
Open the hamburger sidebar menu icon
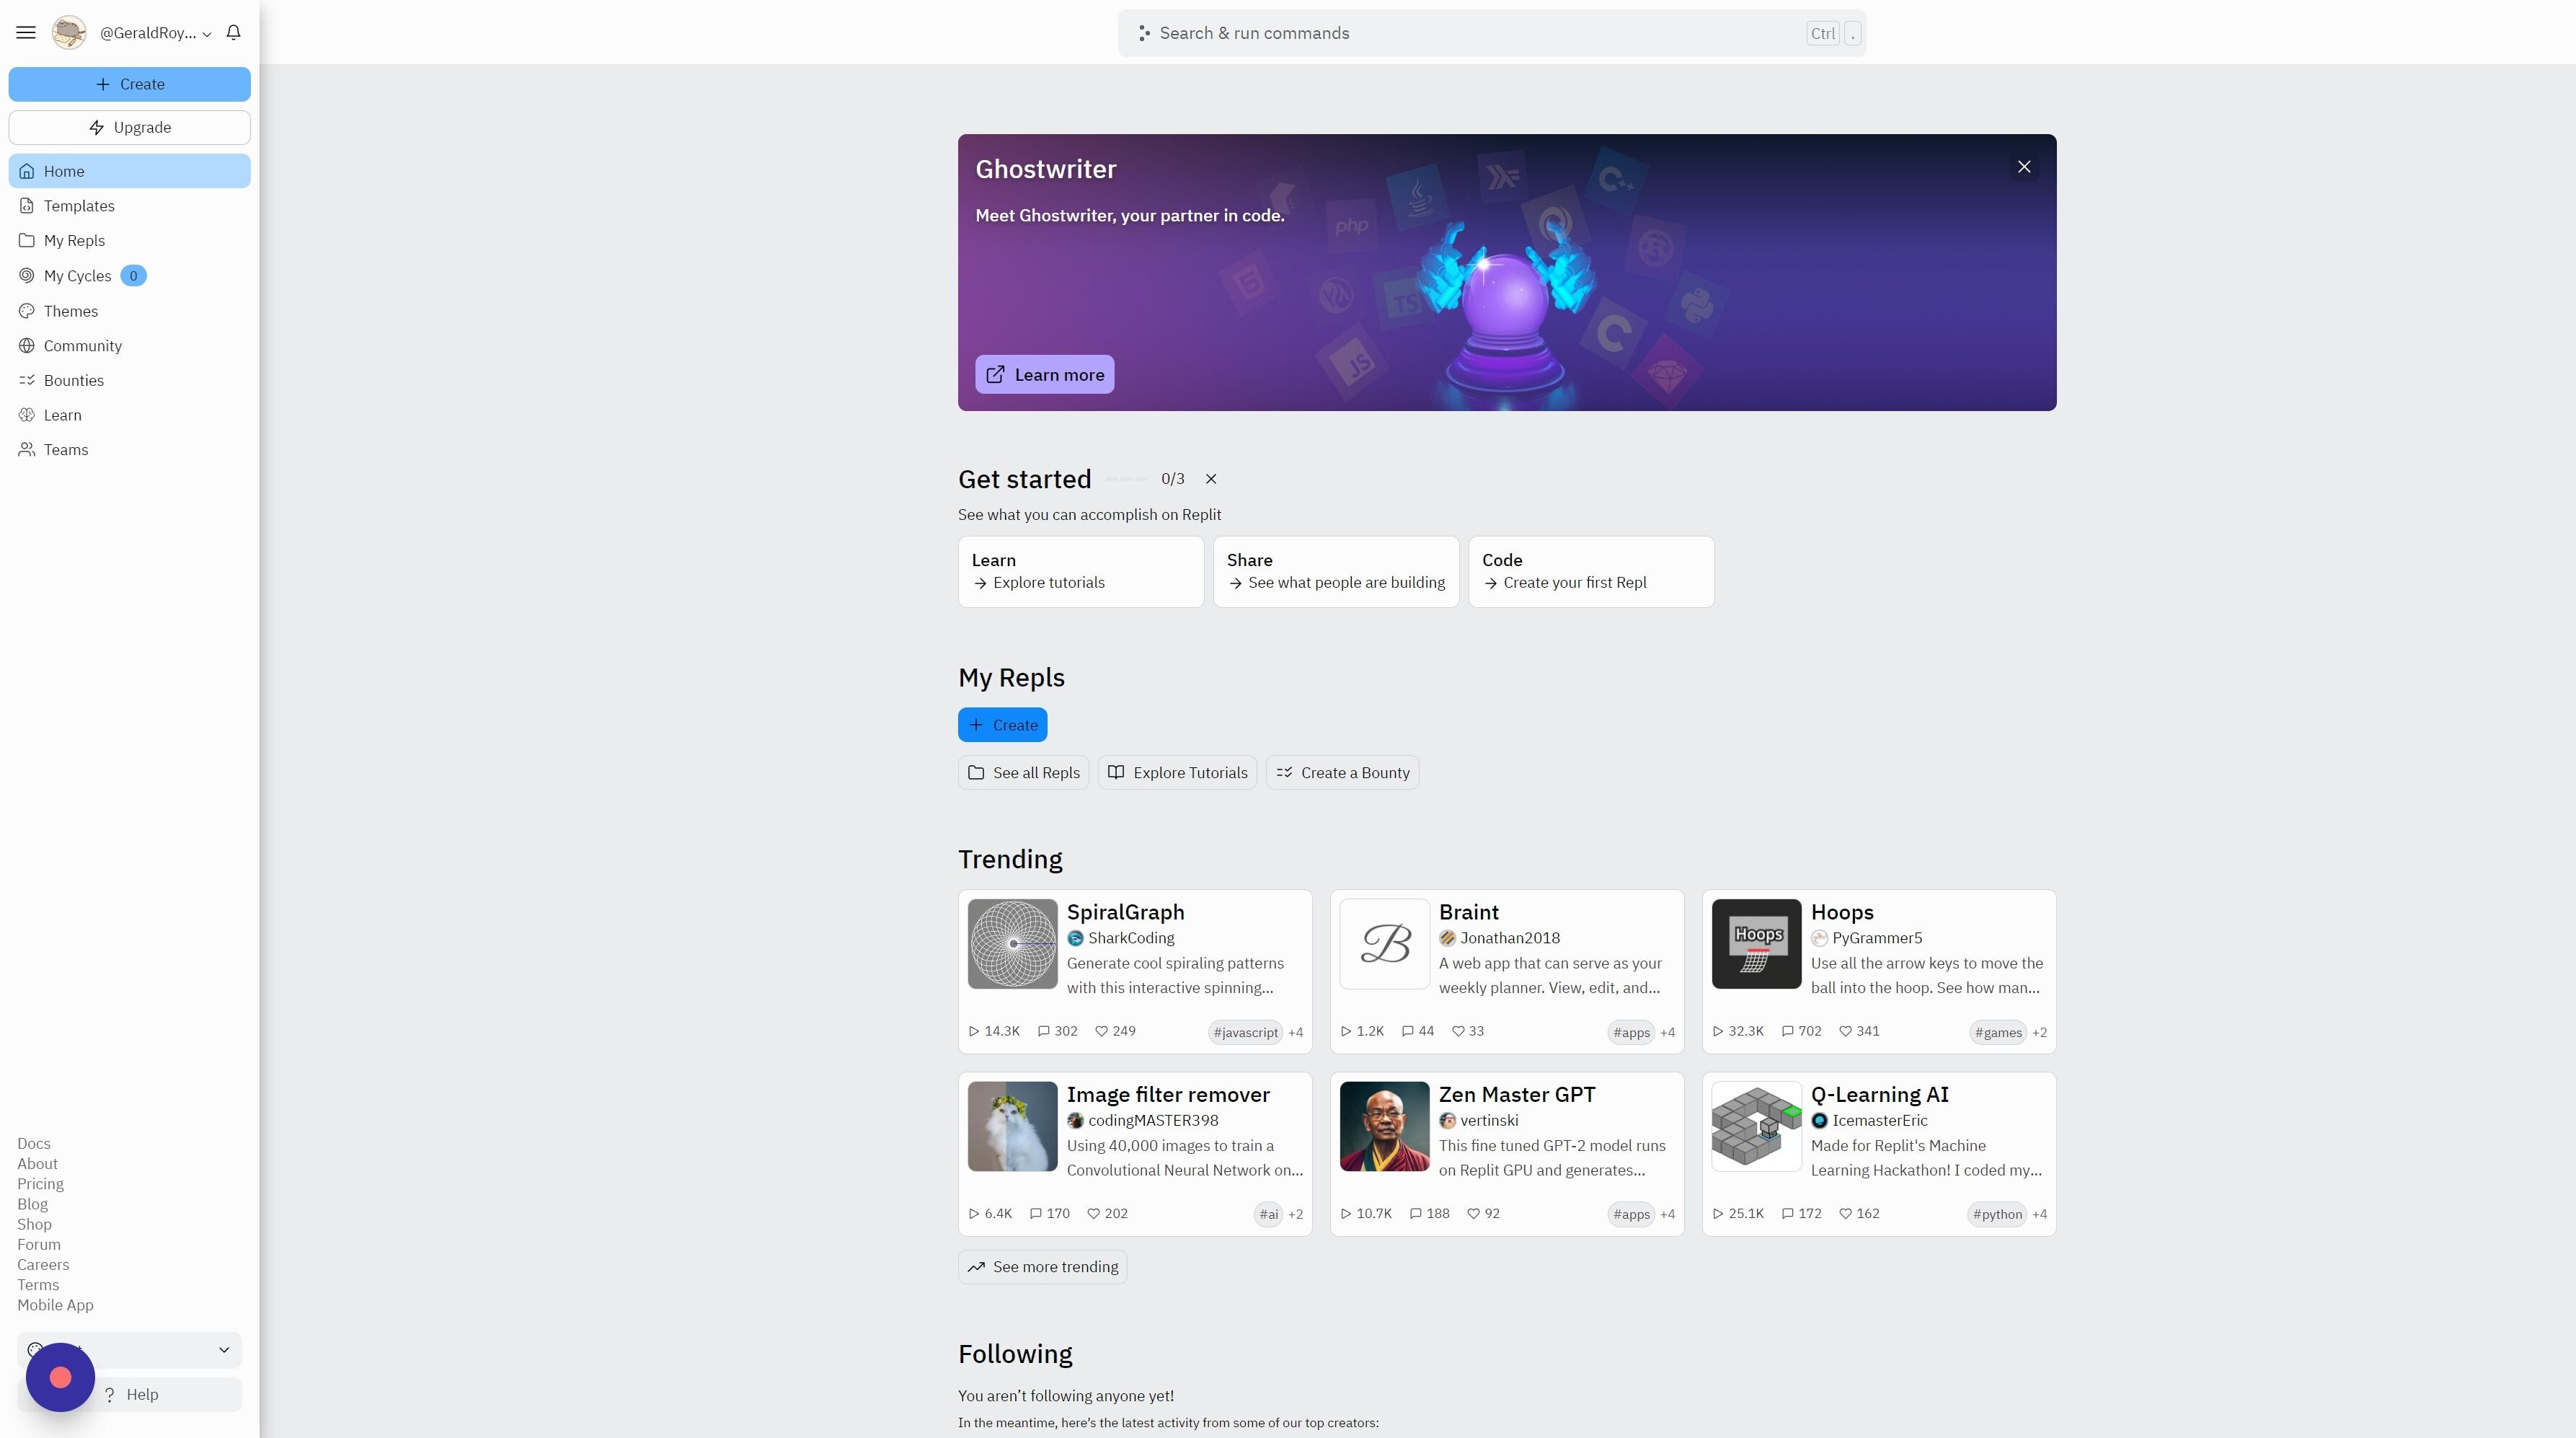click(x=26, y=33)
